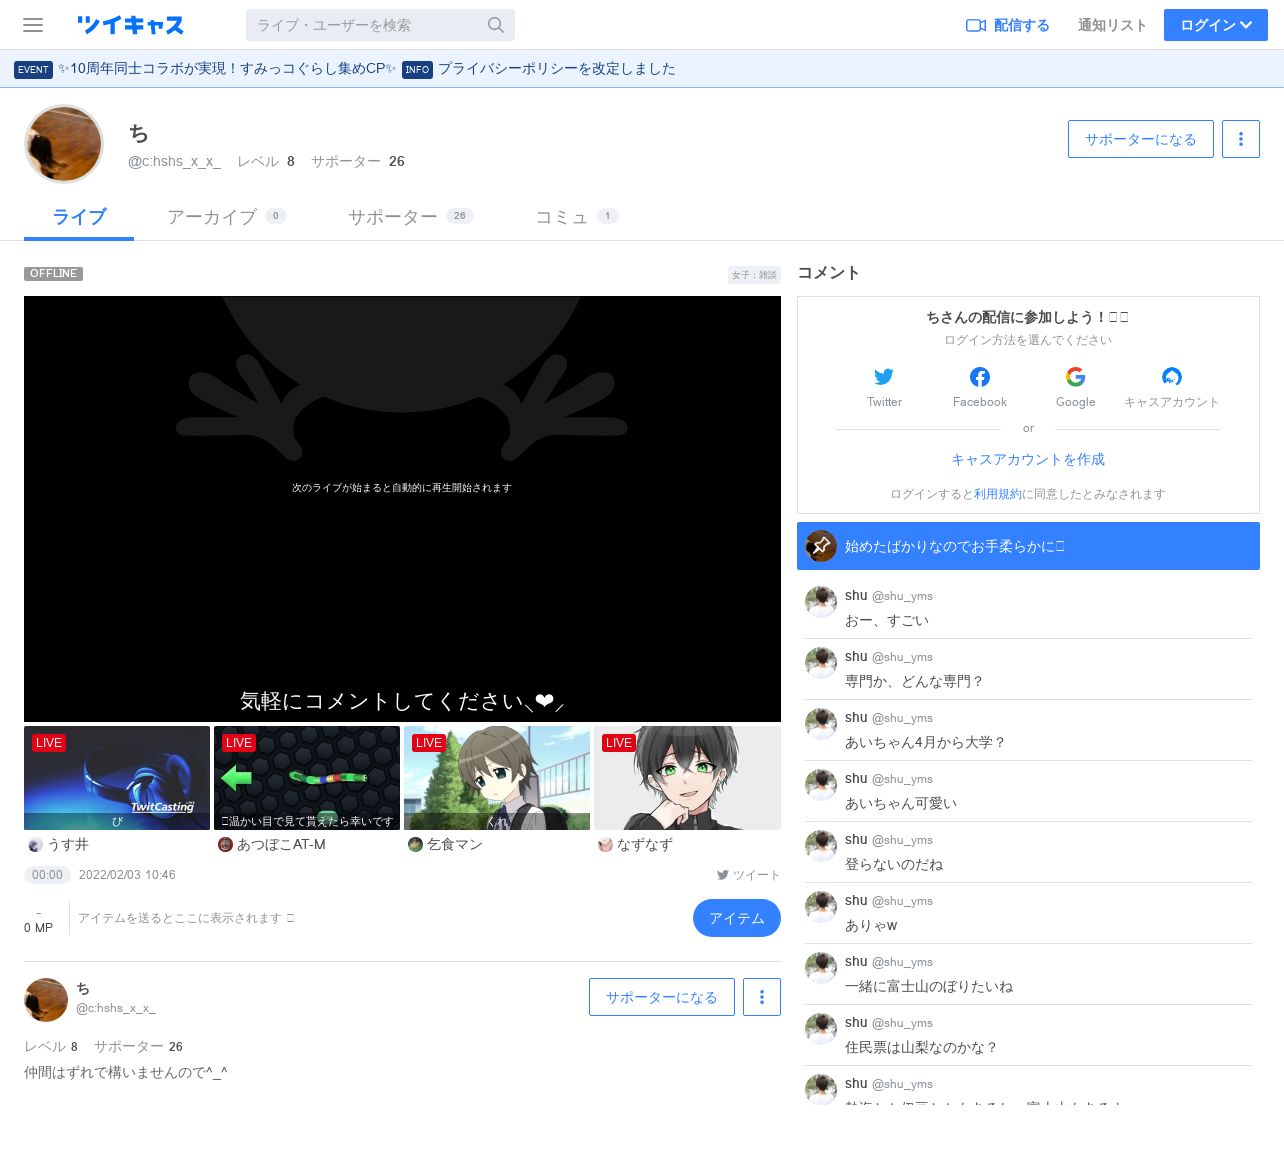Switch to the ライブ tab
Viewport: 1284px width, 1169px height.
click(79, 217)
